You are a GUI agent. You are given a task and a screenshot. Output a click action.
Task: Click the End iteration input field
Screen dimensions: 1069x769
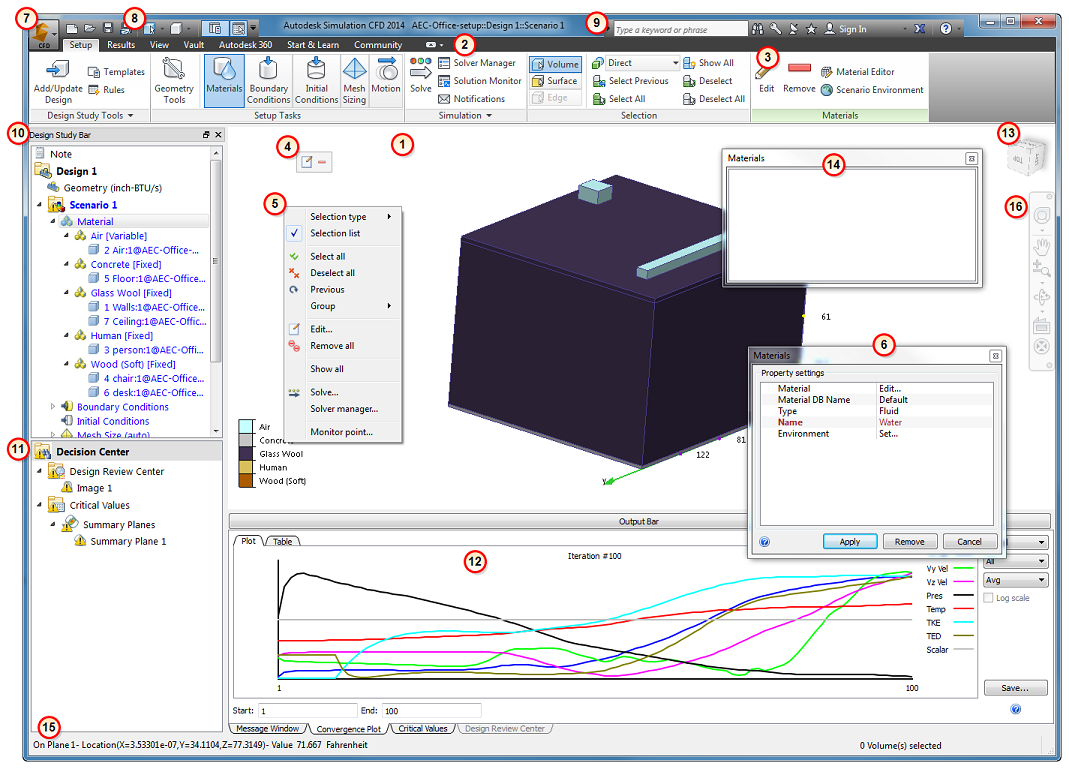[431, 711]
